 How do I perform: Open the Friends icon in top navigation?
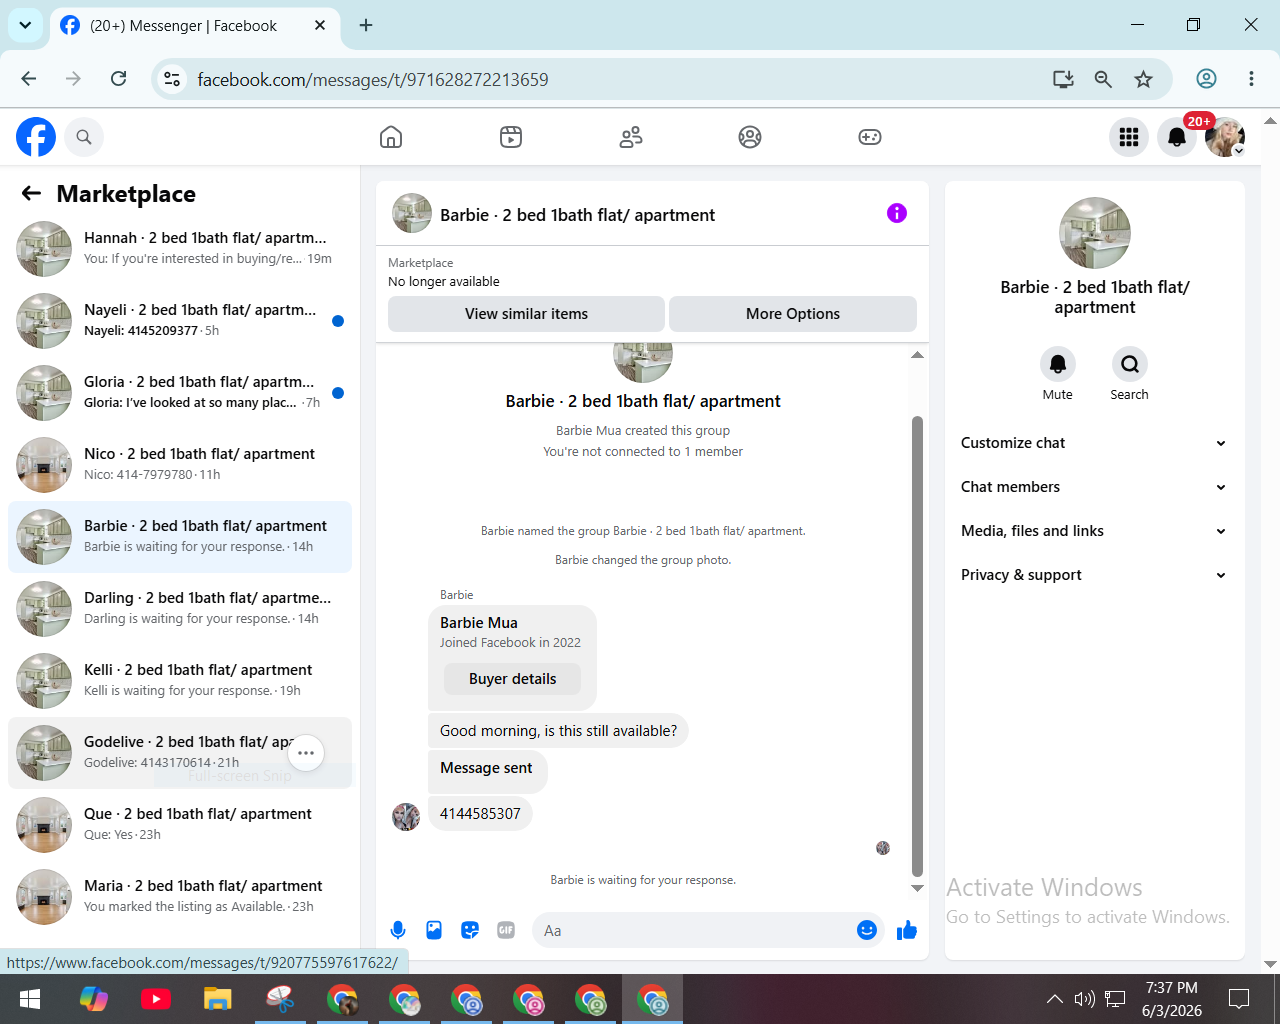pos(631,137)
